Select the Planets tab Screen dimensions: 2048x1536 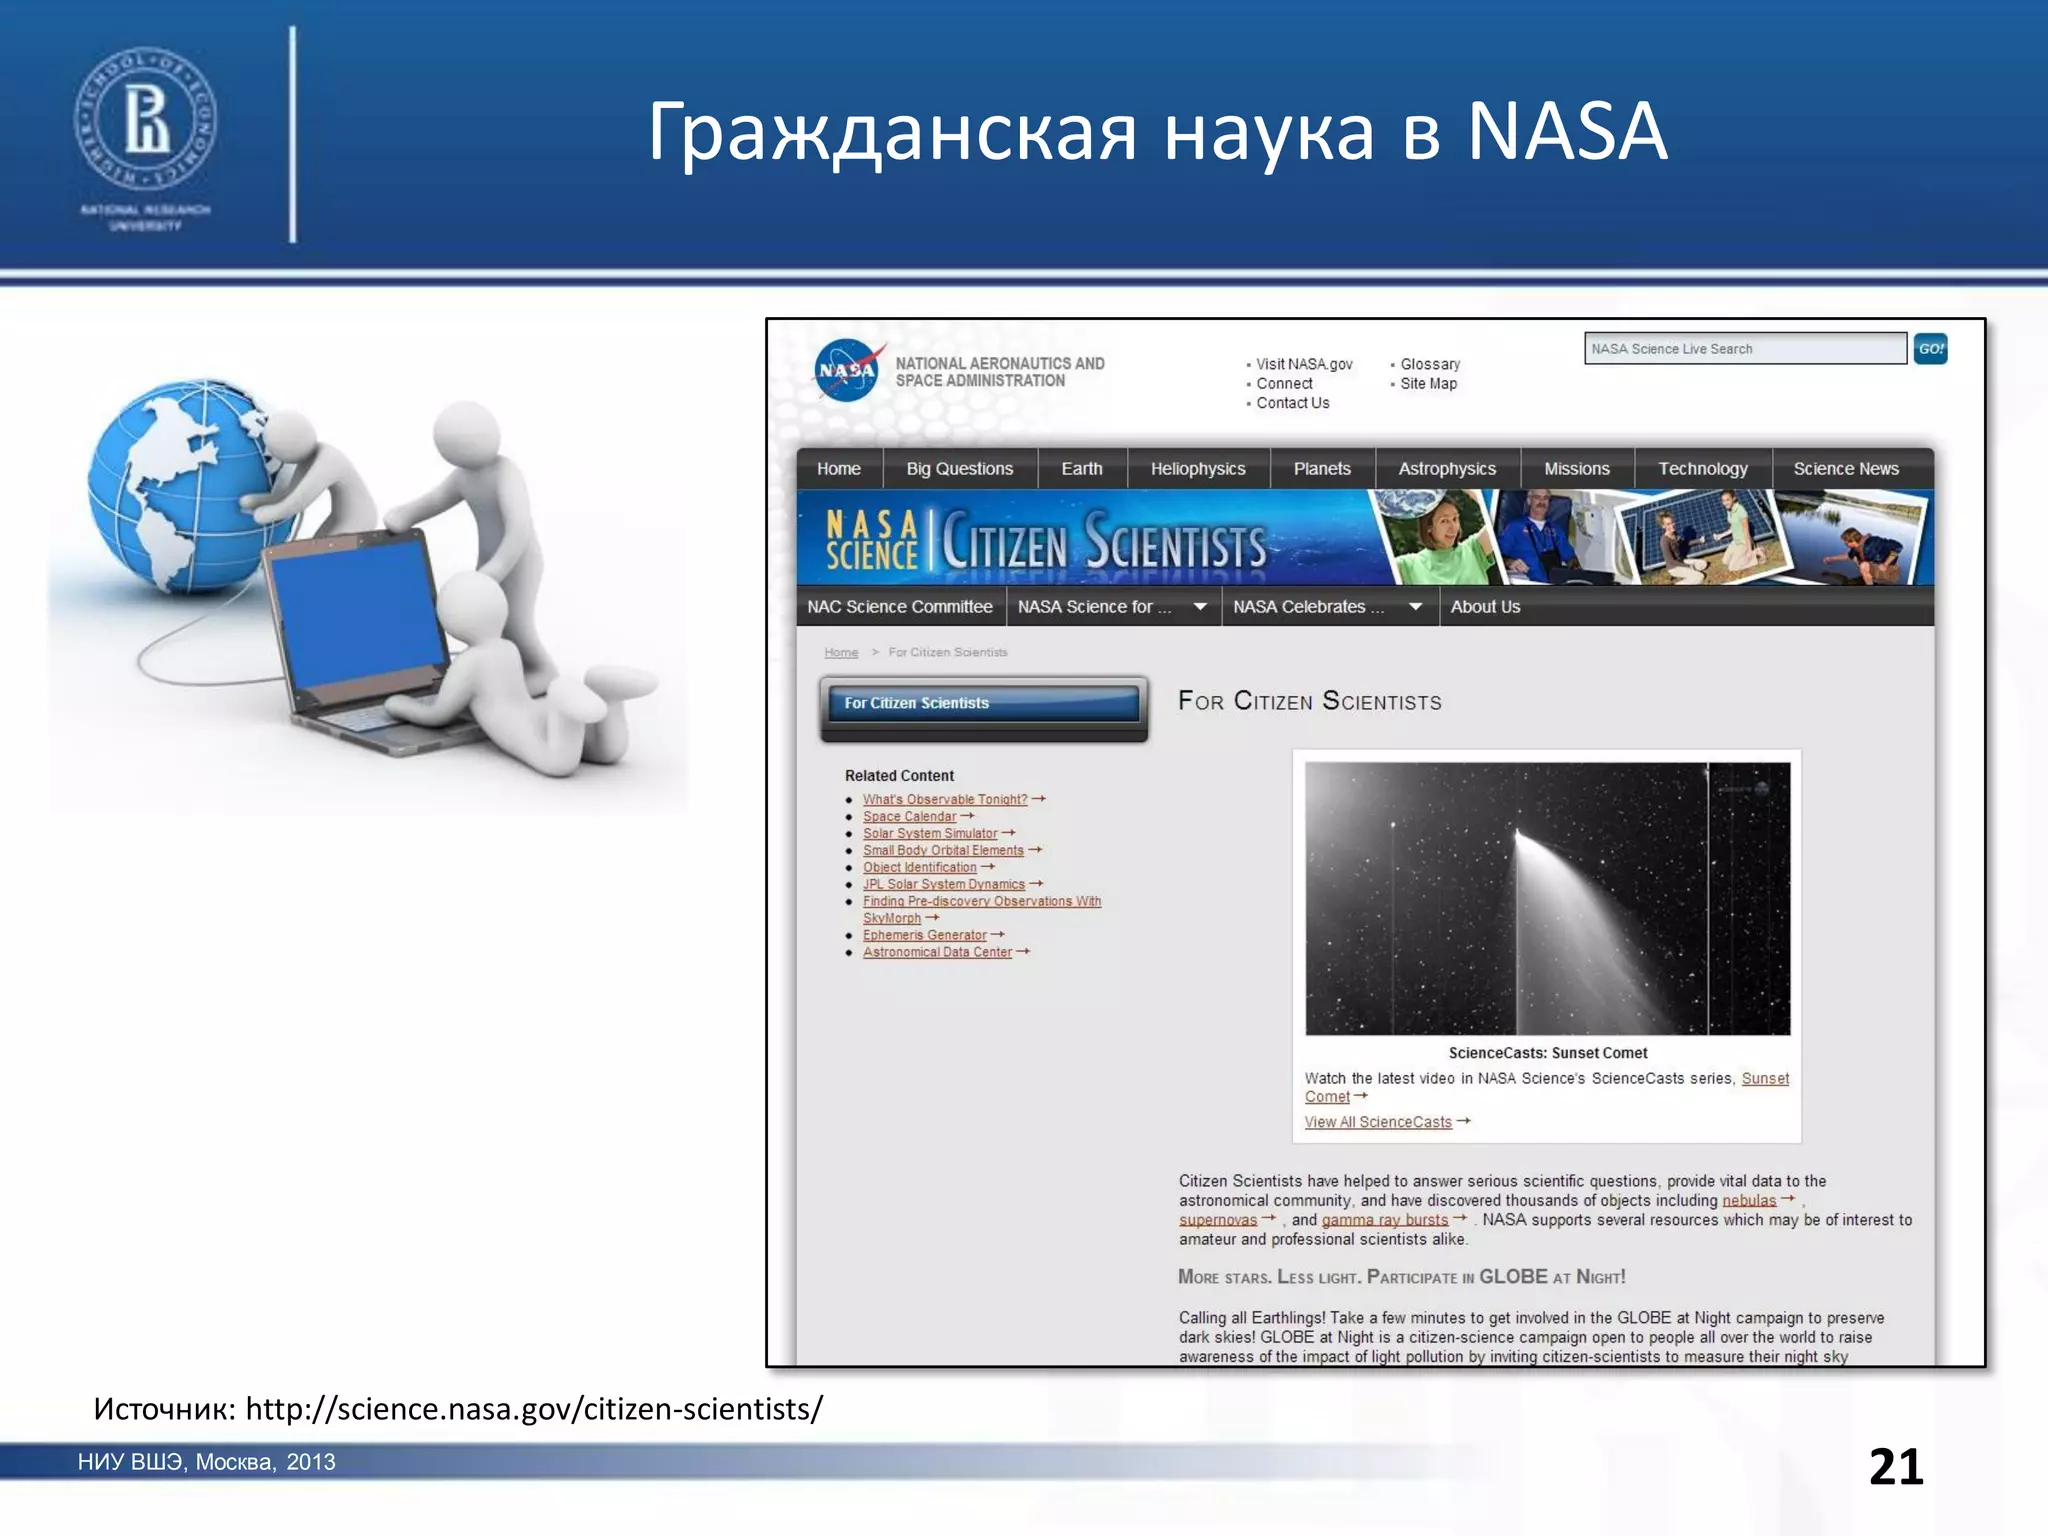pos(1322,469)
